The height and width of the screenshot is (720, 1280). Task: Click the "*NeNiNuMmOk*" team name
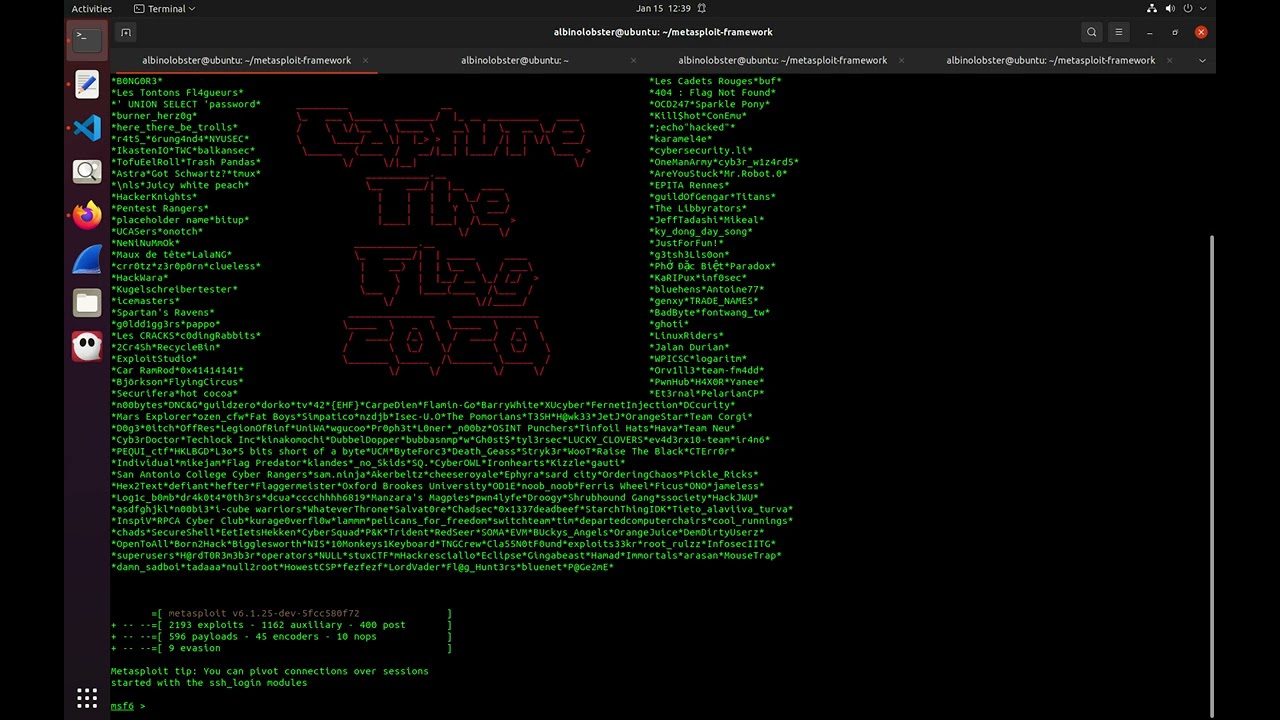(146, 243)
